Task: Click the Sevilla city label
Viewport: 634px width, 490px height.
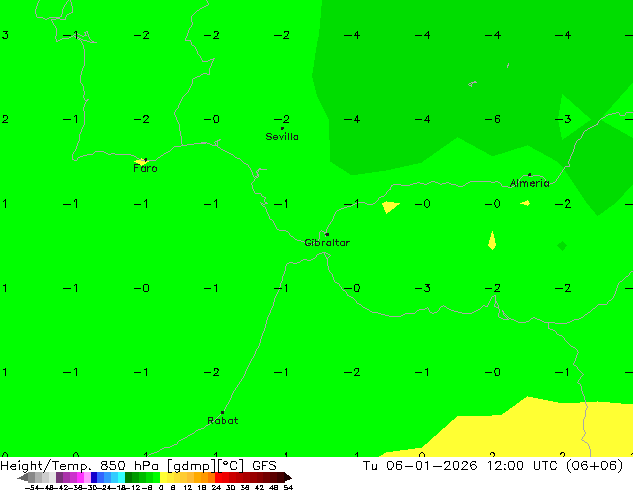Action: pos(282,137)
